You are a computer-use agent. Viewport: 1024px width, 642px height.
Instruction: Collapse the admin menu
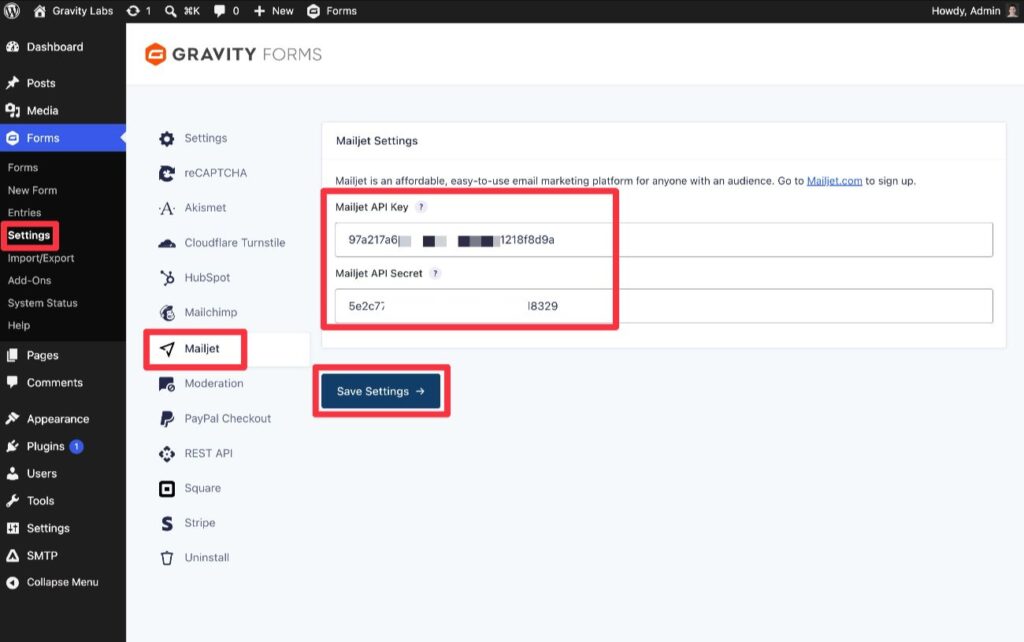point(63,582)
